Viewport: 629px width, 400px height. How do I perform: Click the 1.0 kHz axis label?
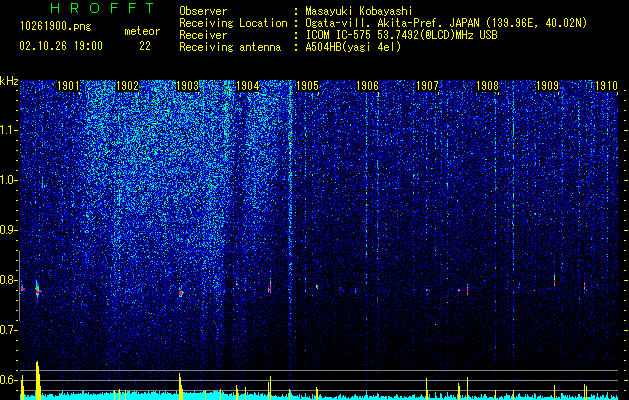click(x=9, y=180)
